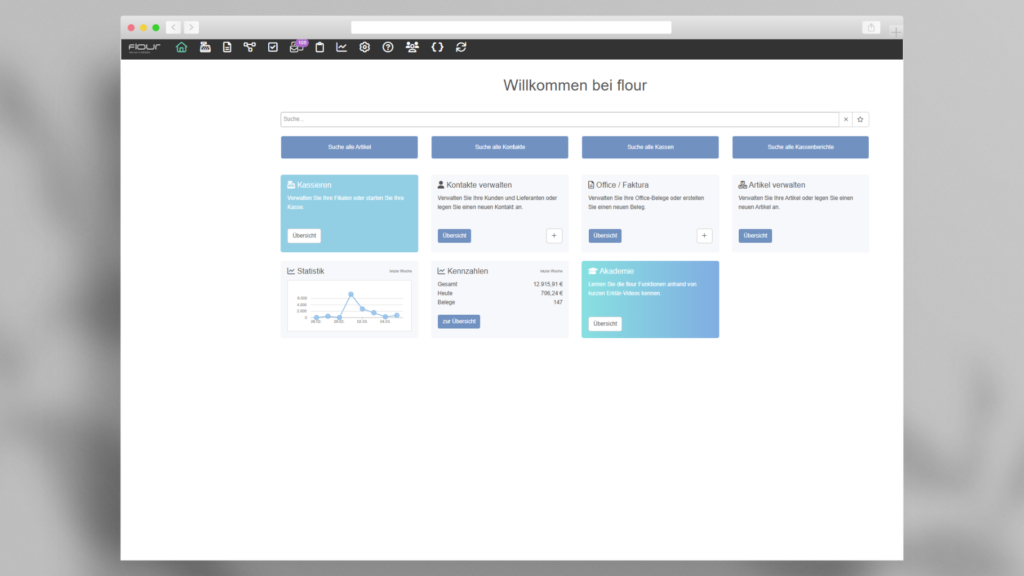This screenshot has height=576, width=1024.
Task: Click the curly braces icon in navbar
Action: tap(437, 47)
